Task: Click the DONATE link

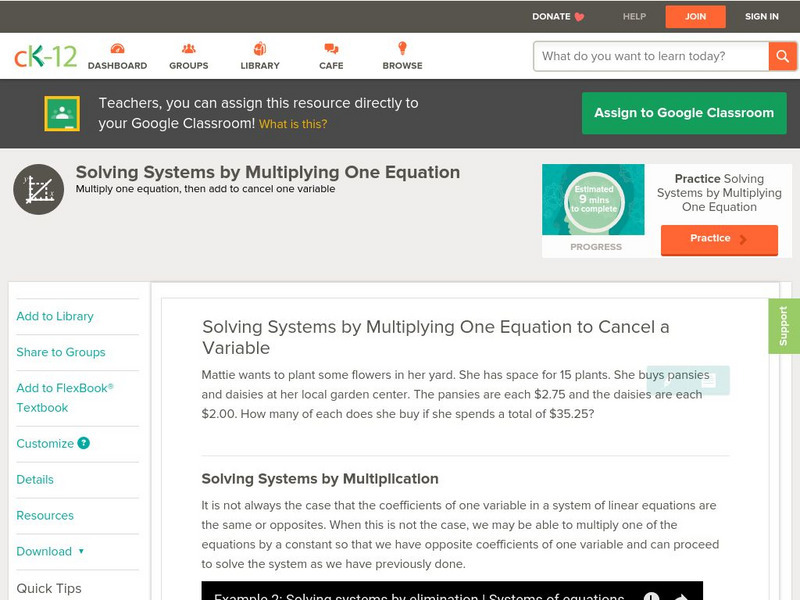Action: [x=551, y=17]
